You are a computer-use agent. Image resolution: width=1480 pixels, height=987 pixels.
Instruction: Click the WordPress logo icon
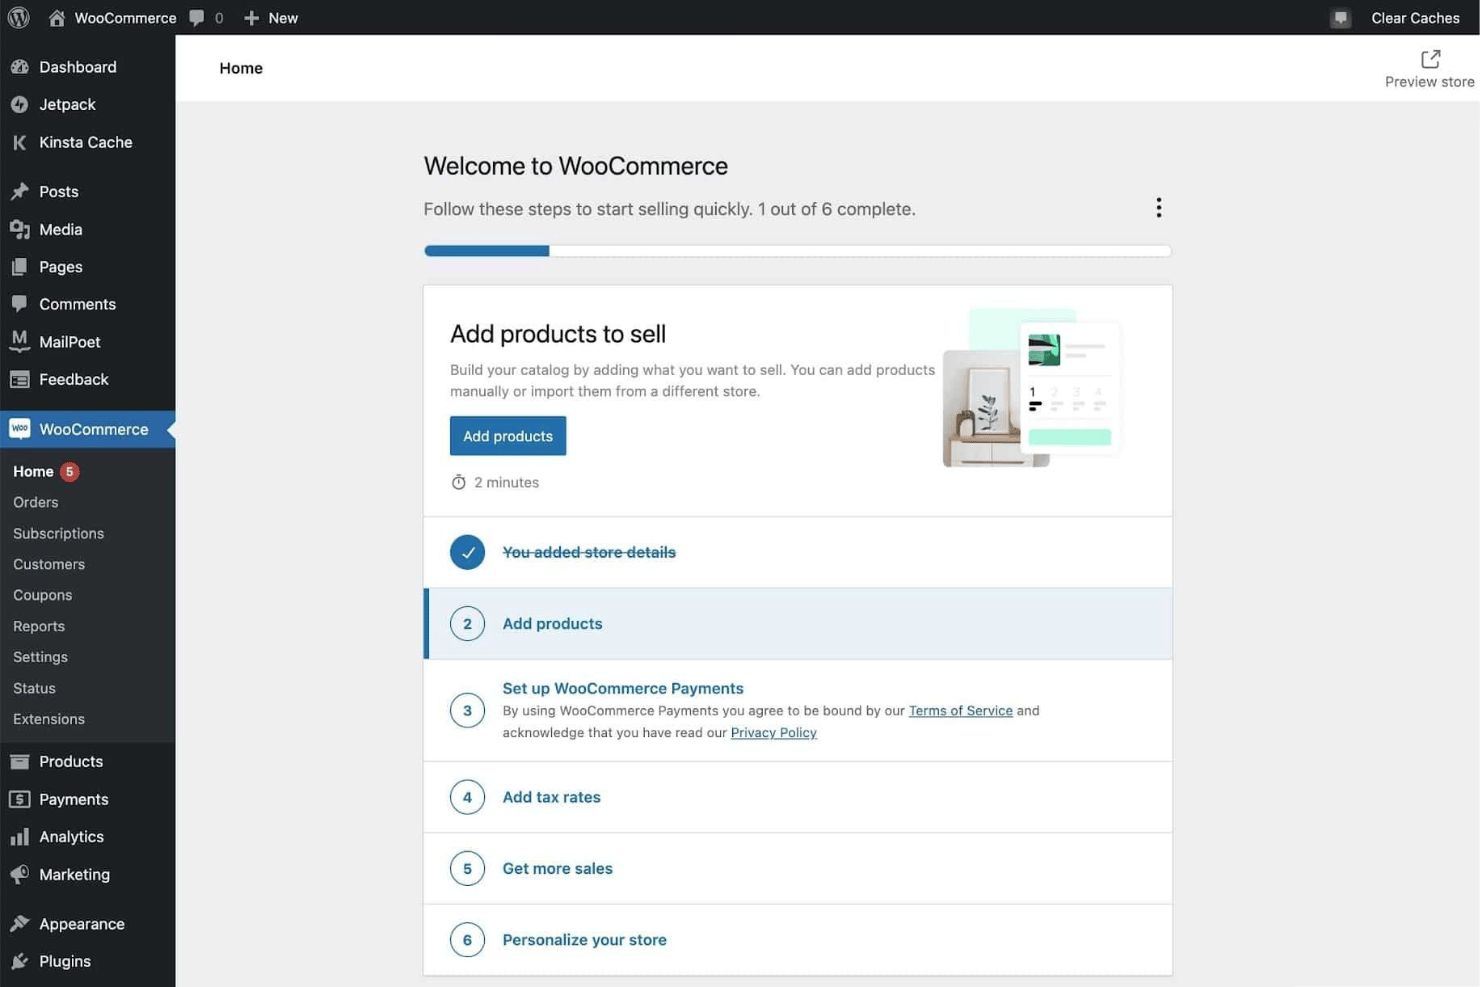click(19, 17)
